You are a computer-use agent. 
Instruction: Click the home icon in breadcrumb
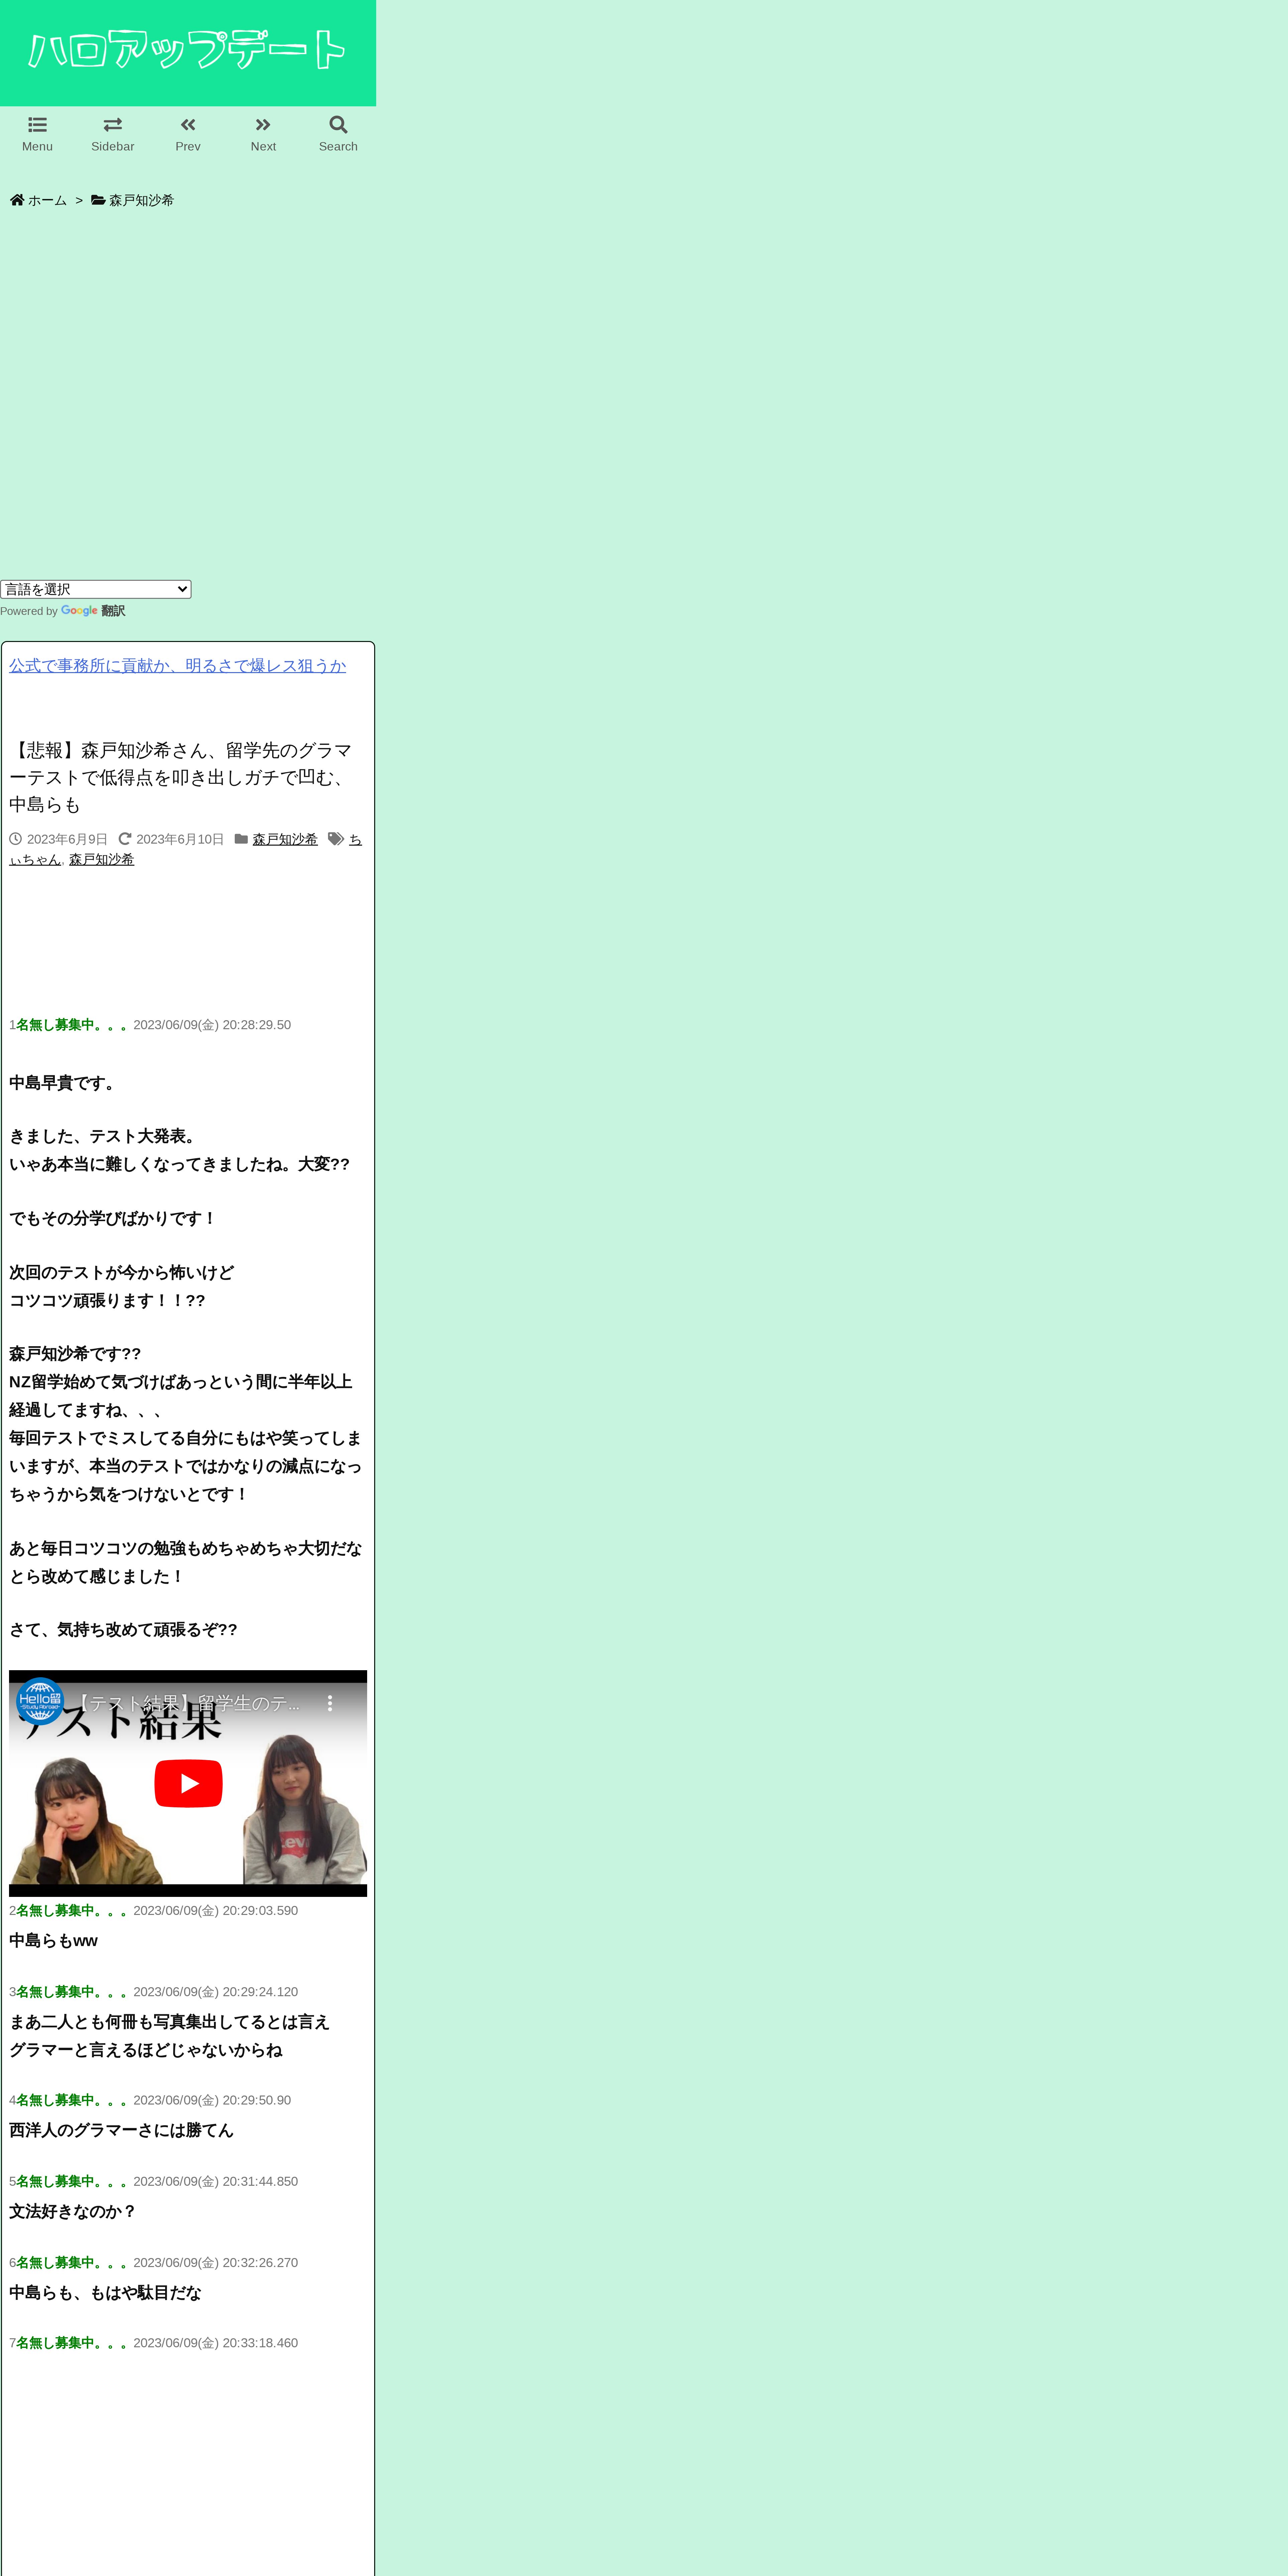point(17,200)
